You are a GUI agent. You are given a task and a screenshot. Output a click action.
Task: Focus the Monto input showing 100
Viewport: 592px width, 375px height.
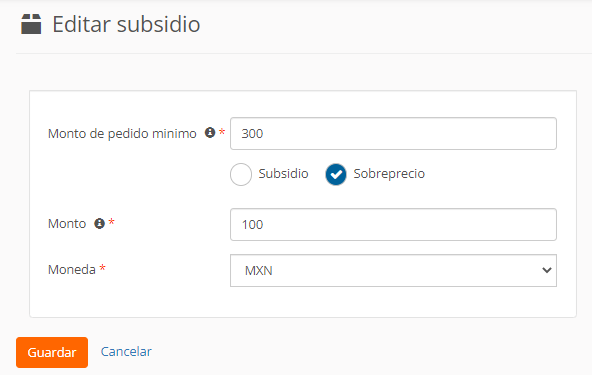[x=393, y=224]
